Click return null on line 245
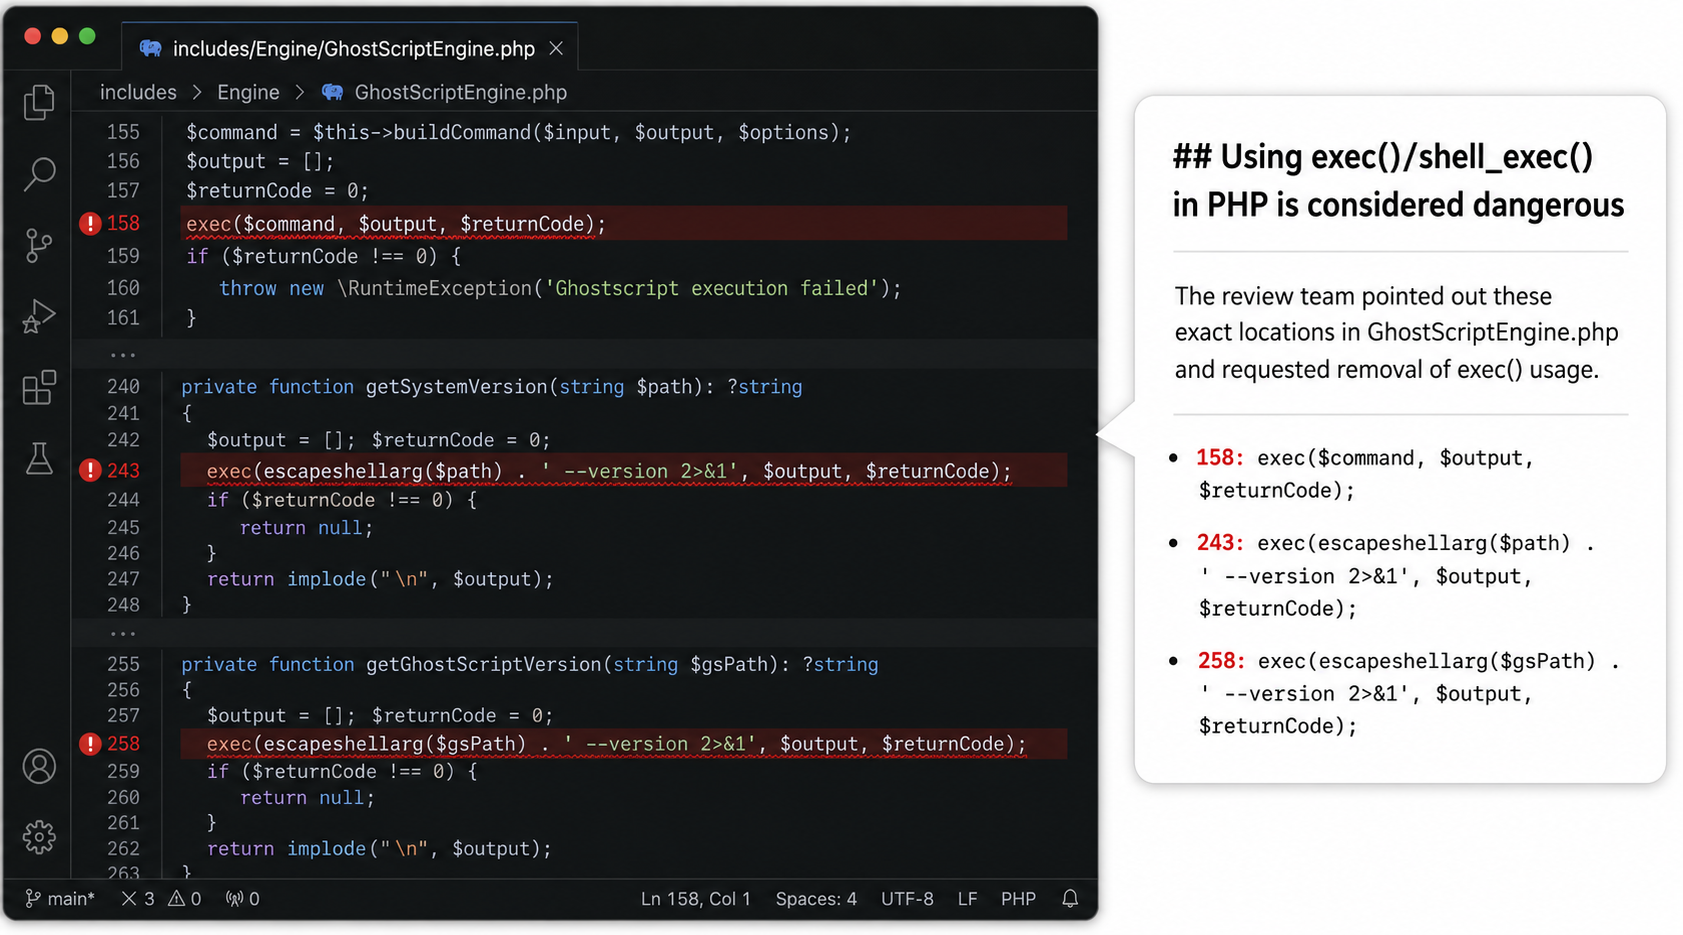The height and width of the screenshot is (935, 1683). (306, 527)
